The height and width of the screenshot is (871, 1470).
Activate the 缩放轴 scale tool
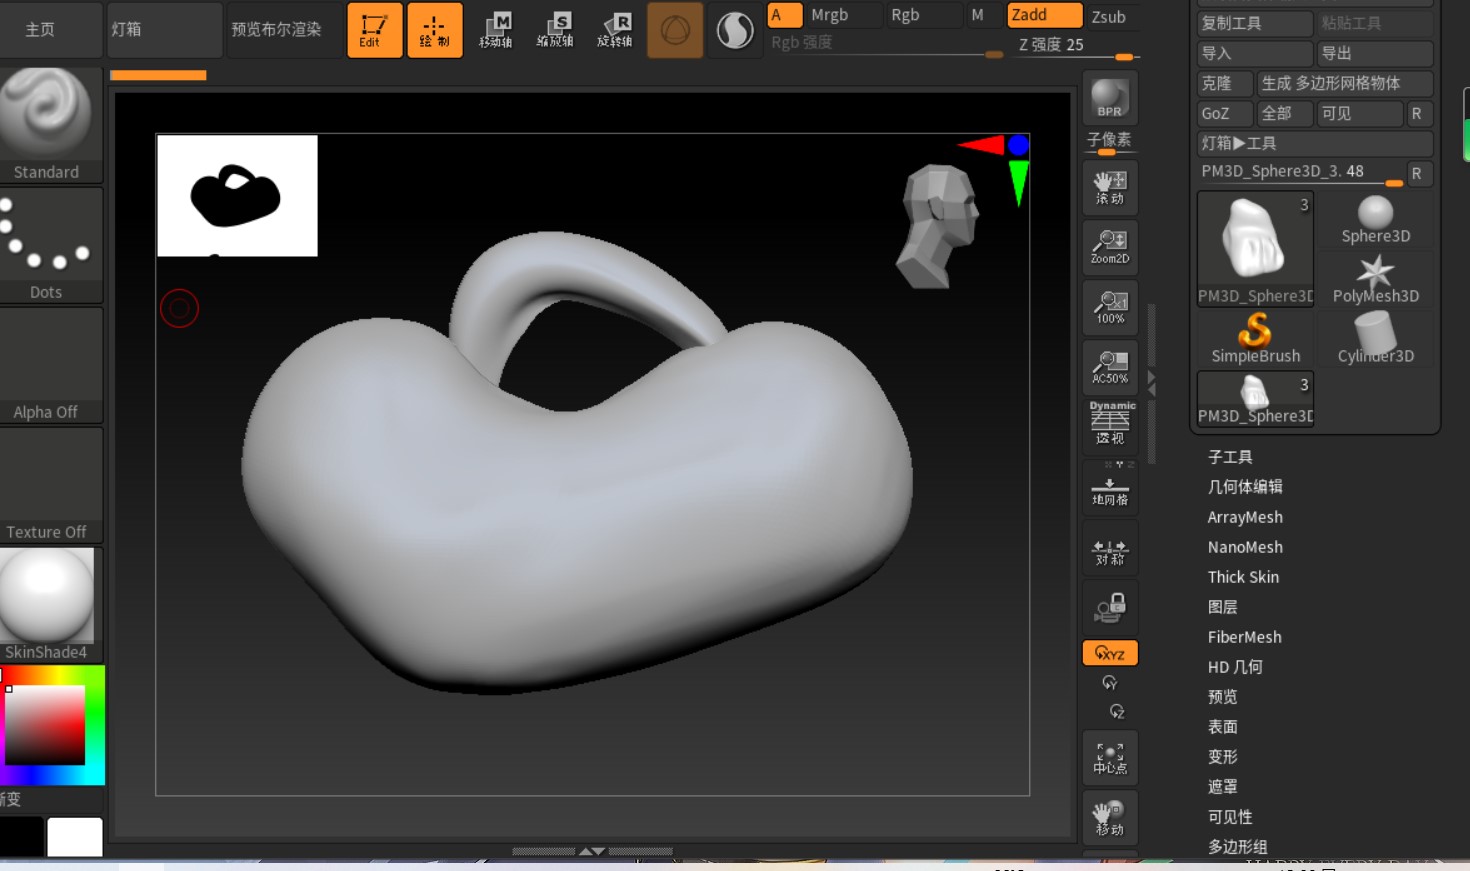(555, 30)
